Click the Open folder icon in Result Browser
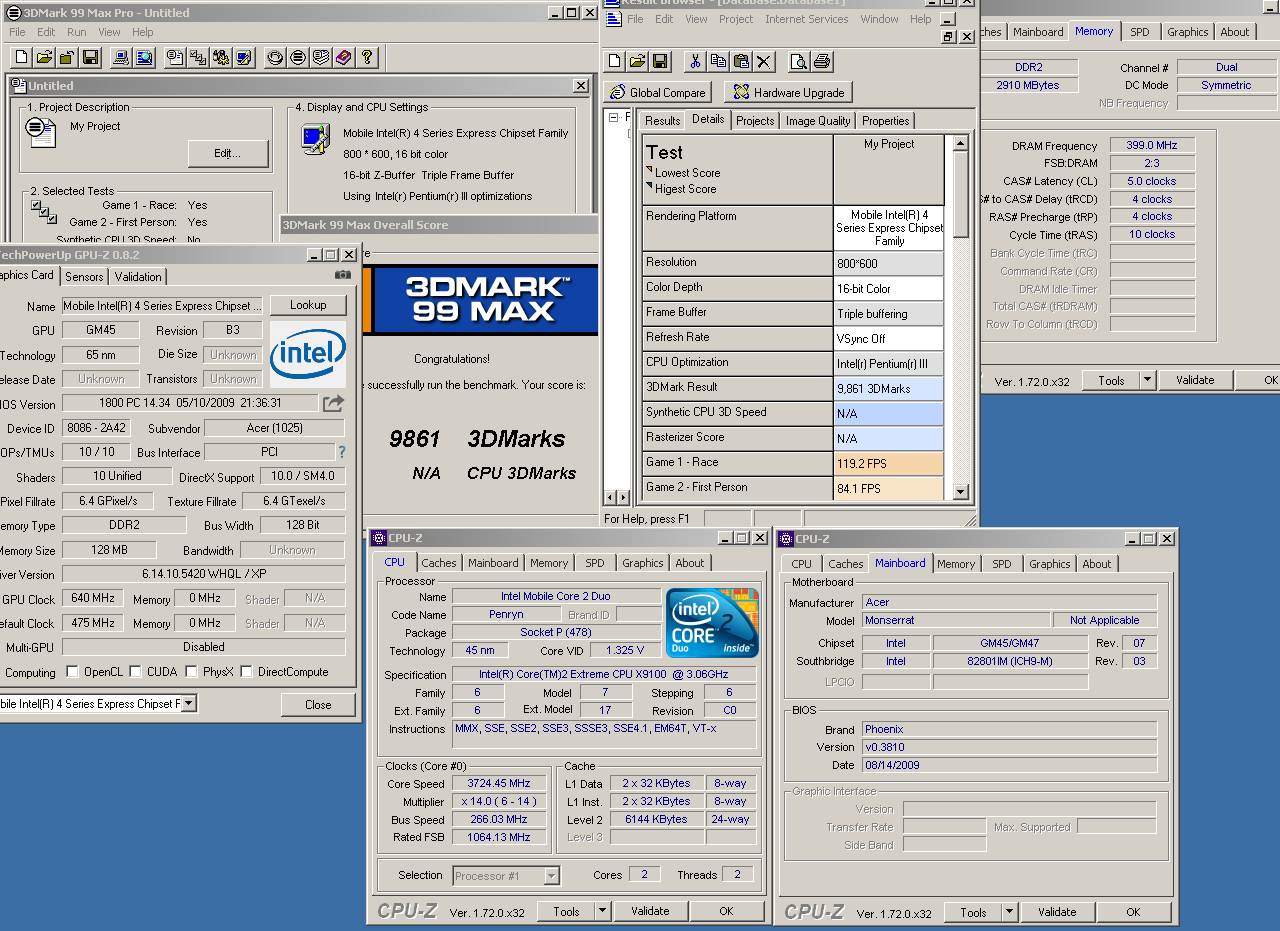1280x931 pixels. [x=638, y=62]
